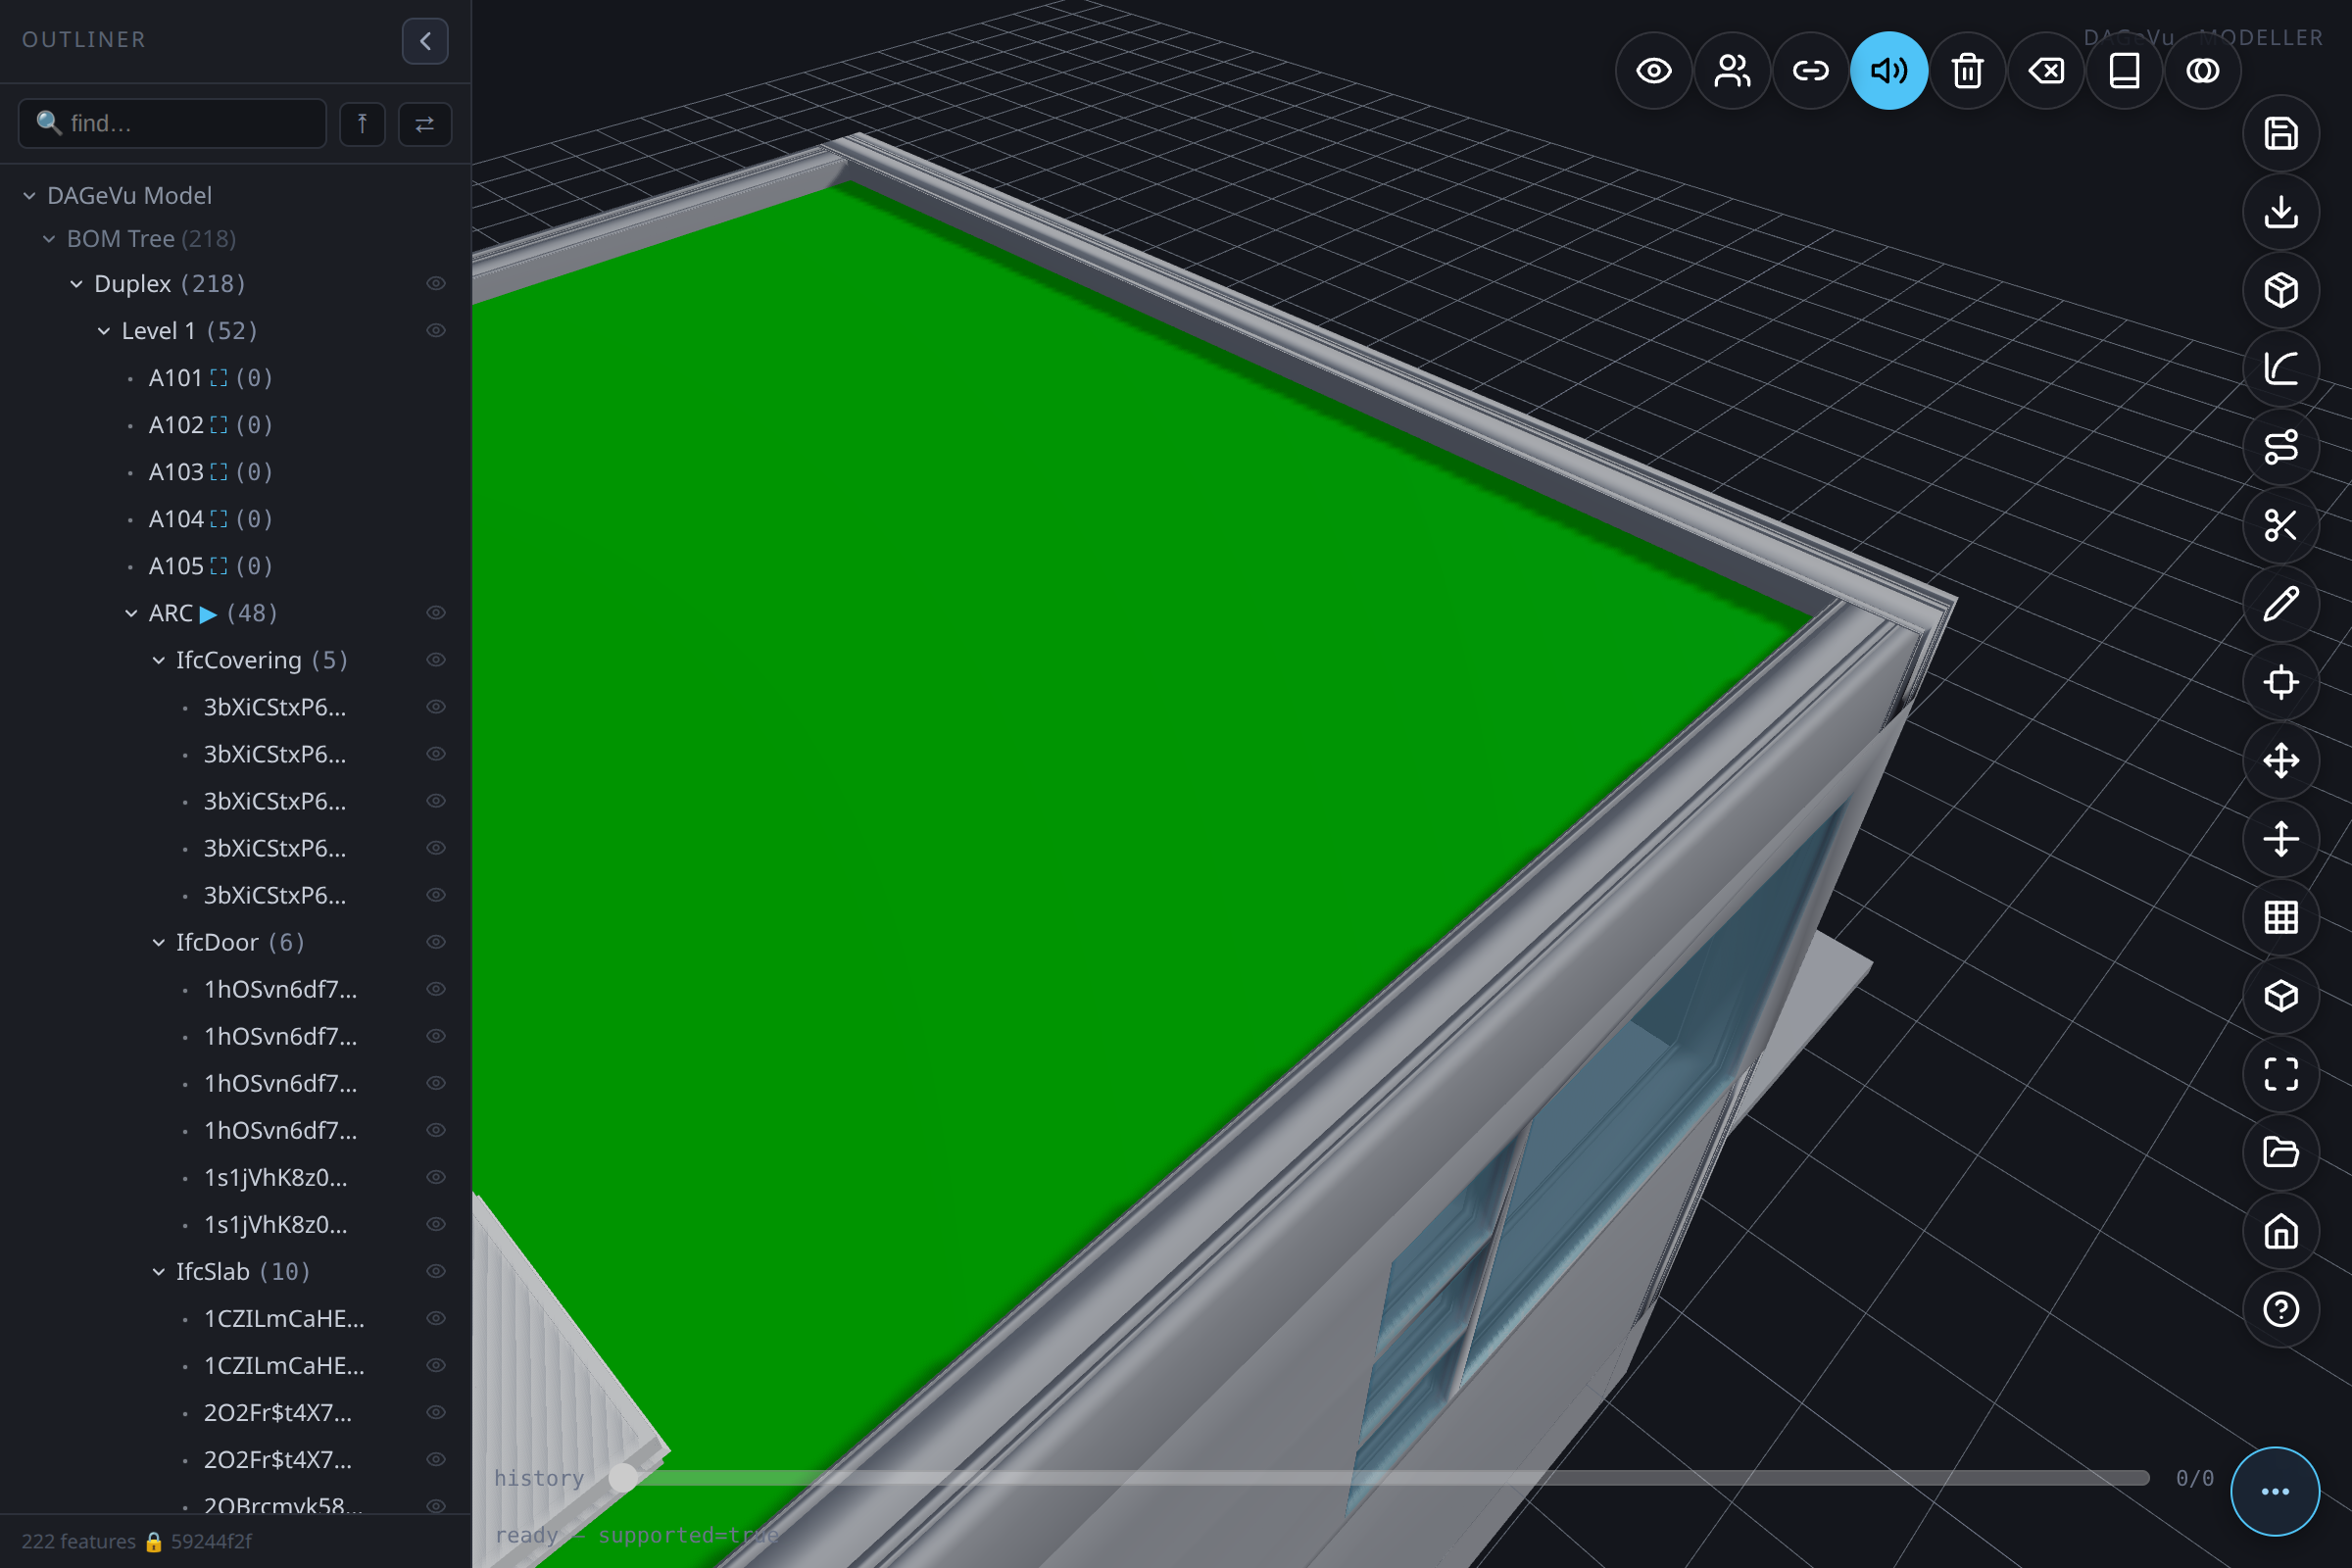Viewport: 2352px width, 1568px height.
Task: Toggle visibility of Duplex node
Action: pyautogui.click(x=436, y=284)
